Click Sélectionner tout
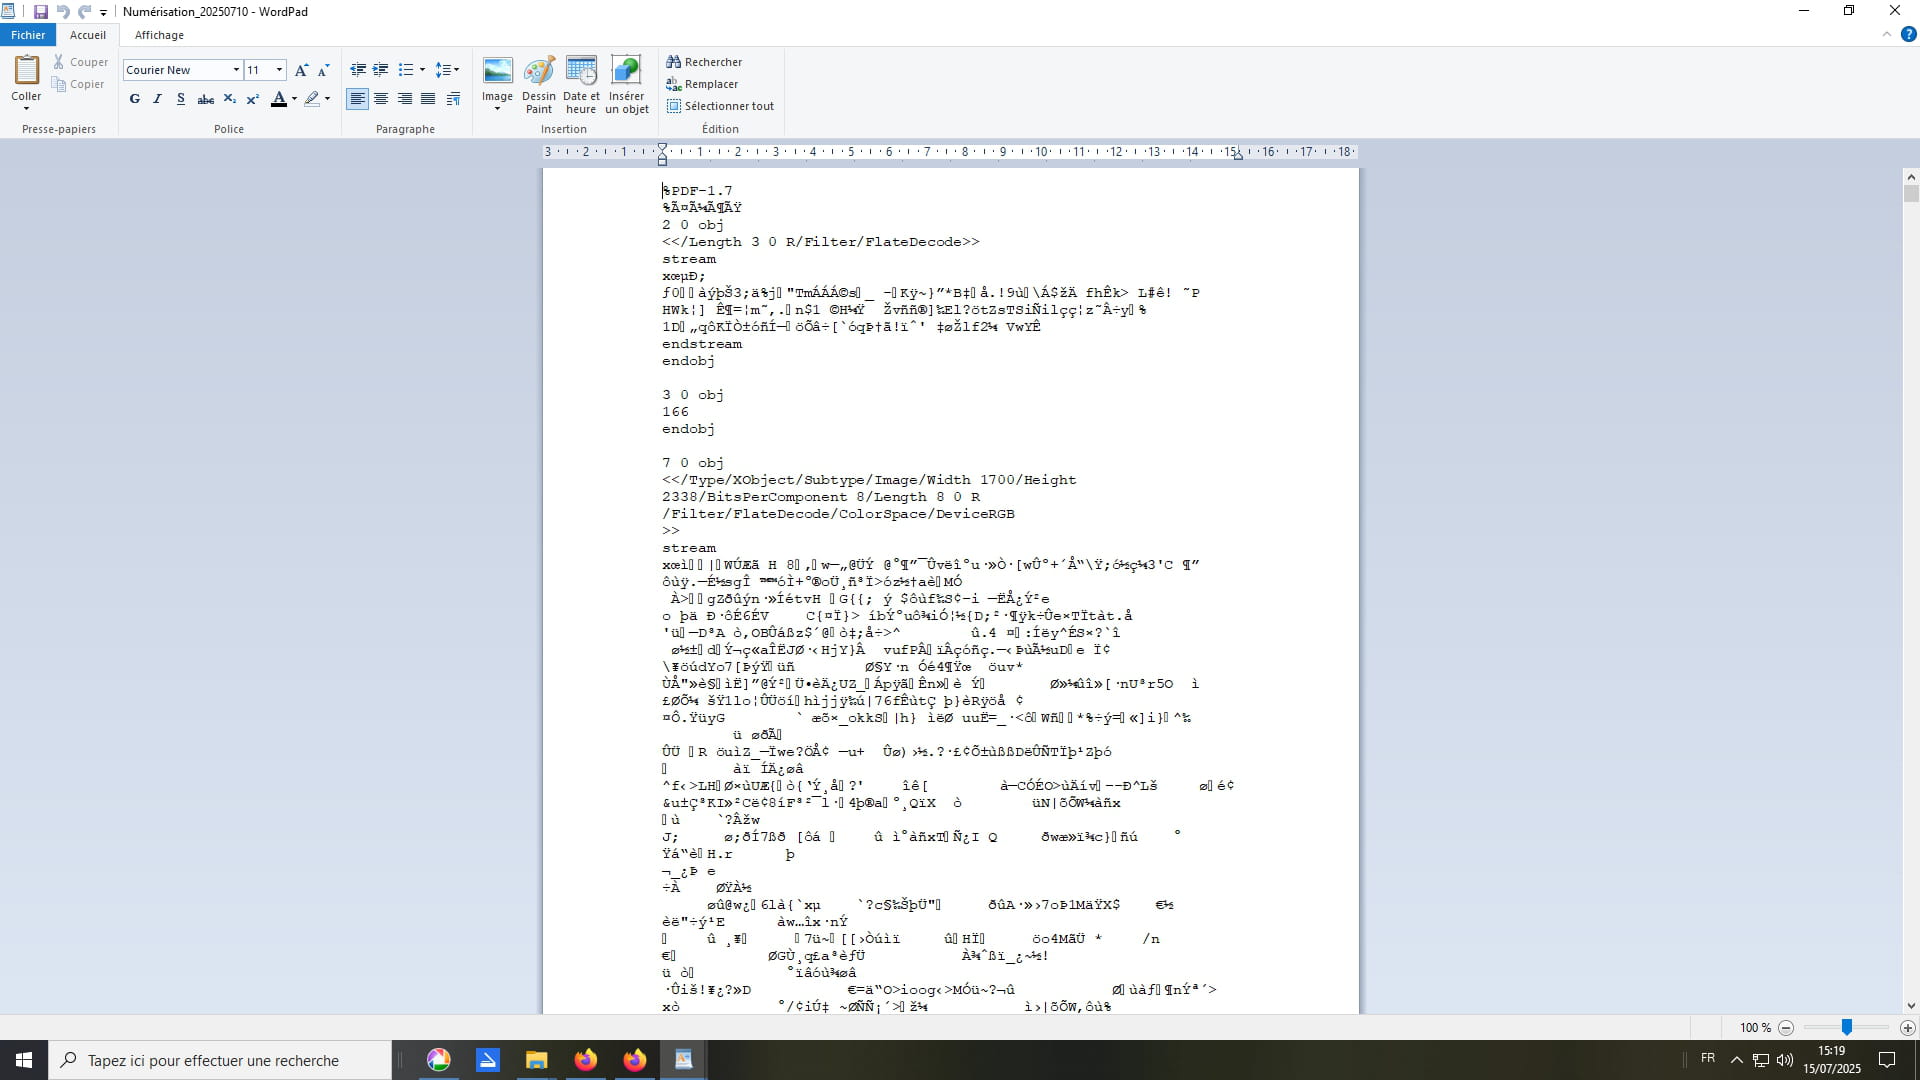The width and height of the screenshot is (1920, 1080). coord(721,106)
